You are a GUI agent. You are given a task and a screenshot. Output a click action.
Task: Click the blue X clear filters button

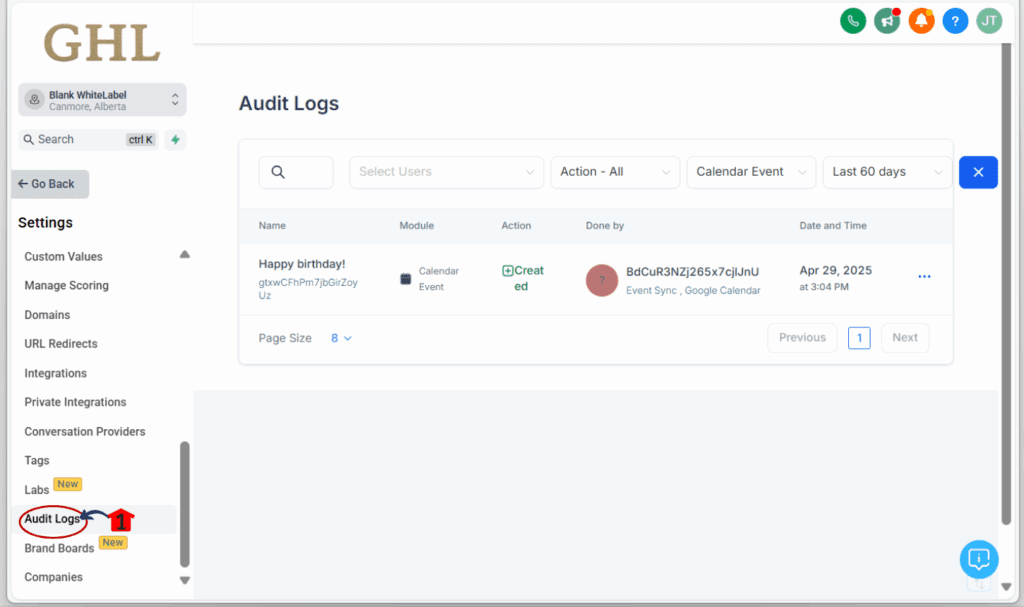pyautogui.click(x=978, y=172)
